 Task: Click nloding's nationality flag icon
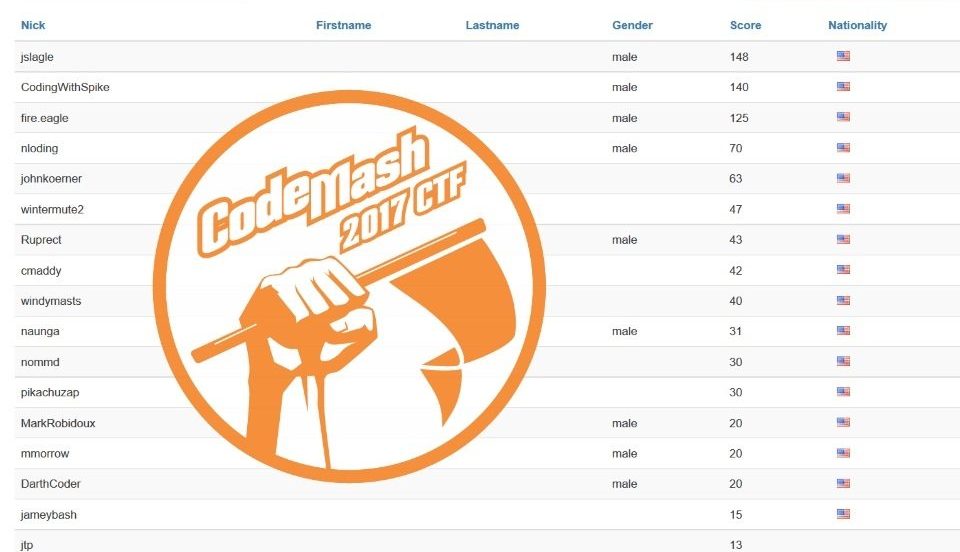click(x=843, y=147)
